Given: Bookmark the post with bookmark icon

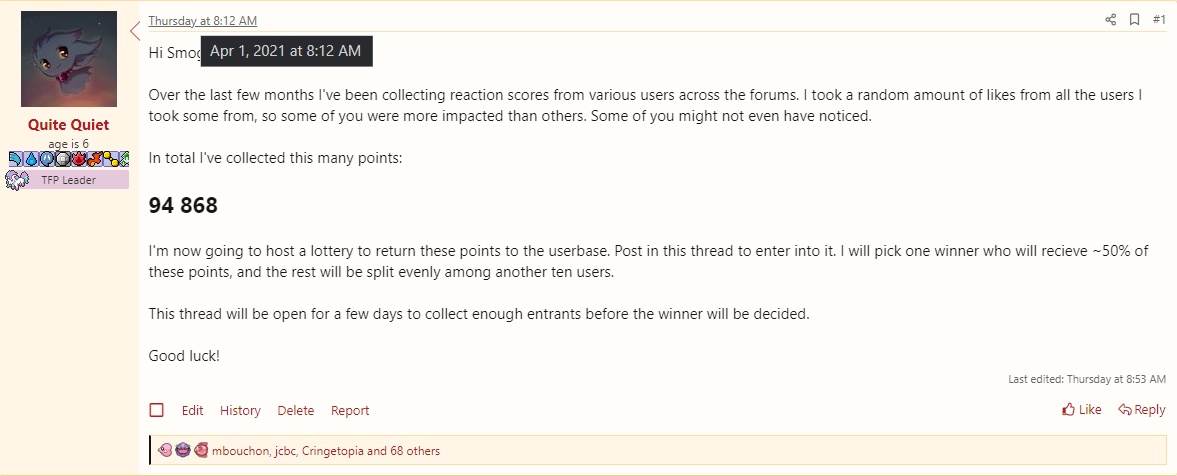Looking at the screenshot, I should 1135,19.
